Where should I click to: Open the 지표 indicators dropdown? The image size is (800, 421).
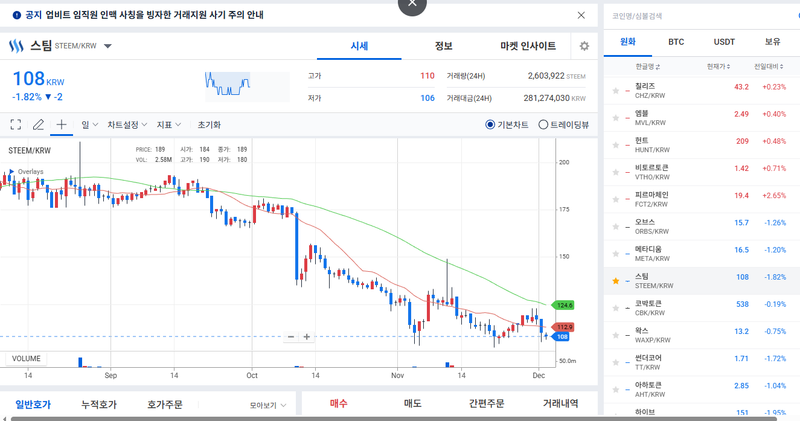(x=168, y=125)
